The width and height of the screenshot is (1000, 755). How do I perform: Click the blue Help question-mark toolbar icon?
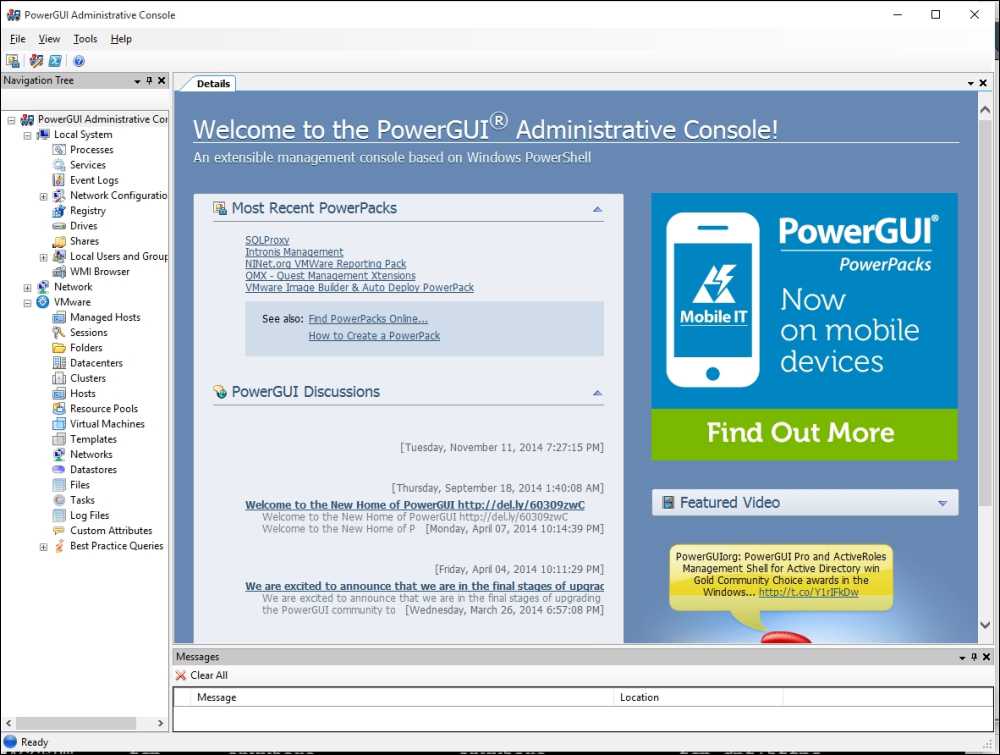click(78, 61)
